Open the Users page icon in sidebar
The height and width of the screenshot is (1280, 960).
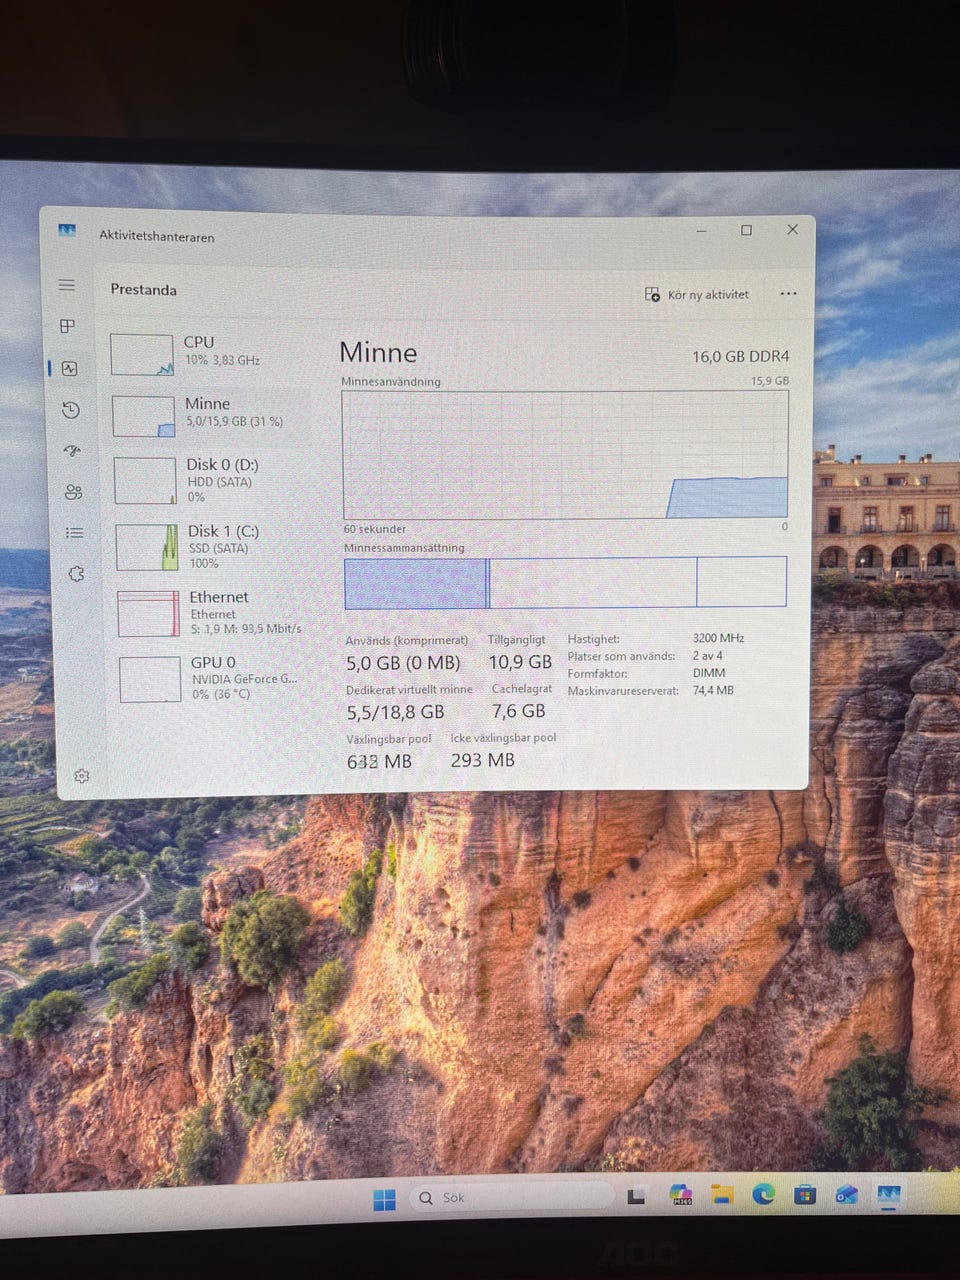[73, 492]
